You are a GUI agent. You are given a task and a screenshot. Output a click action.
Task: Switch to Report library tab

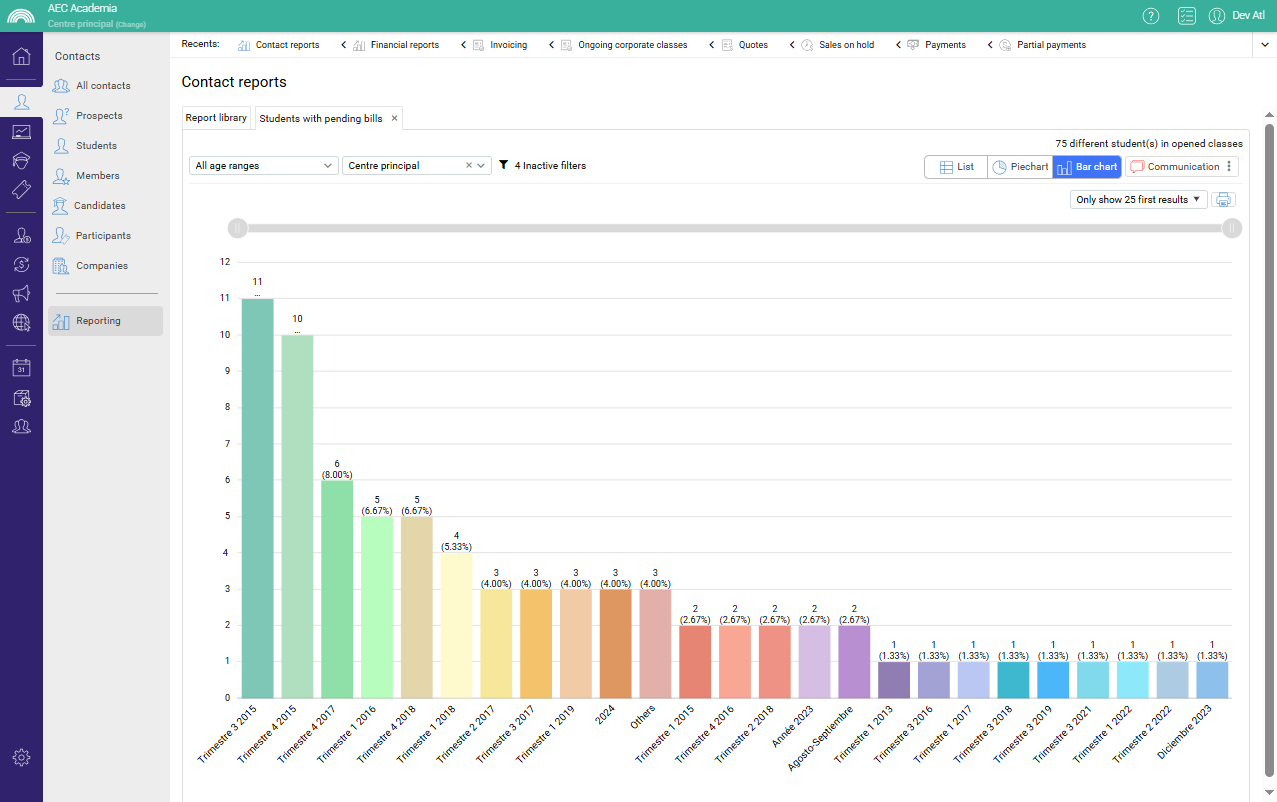pyautogui.click(x=216, y=118)
